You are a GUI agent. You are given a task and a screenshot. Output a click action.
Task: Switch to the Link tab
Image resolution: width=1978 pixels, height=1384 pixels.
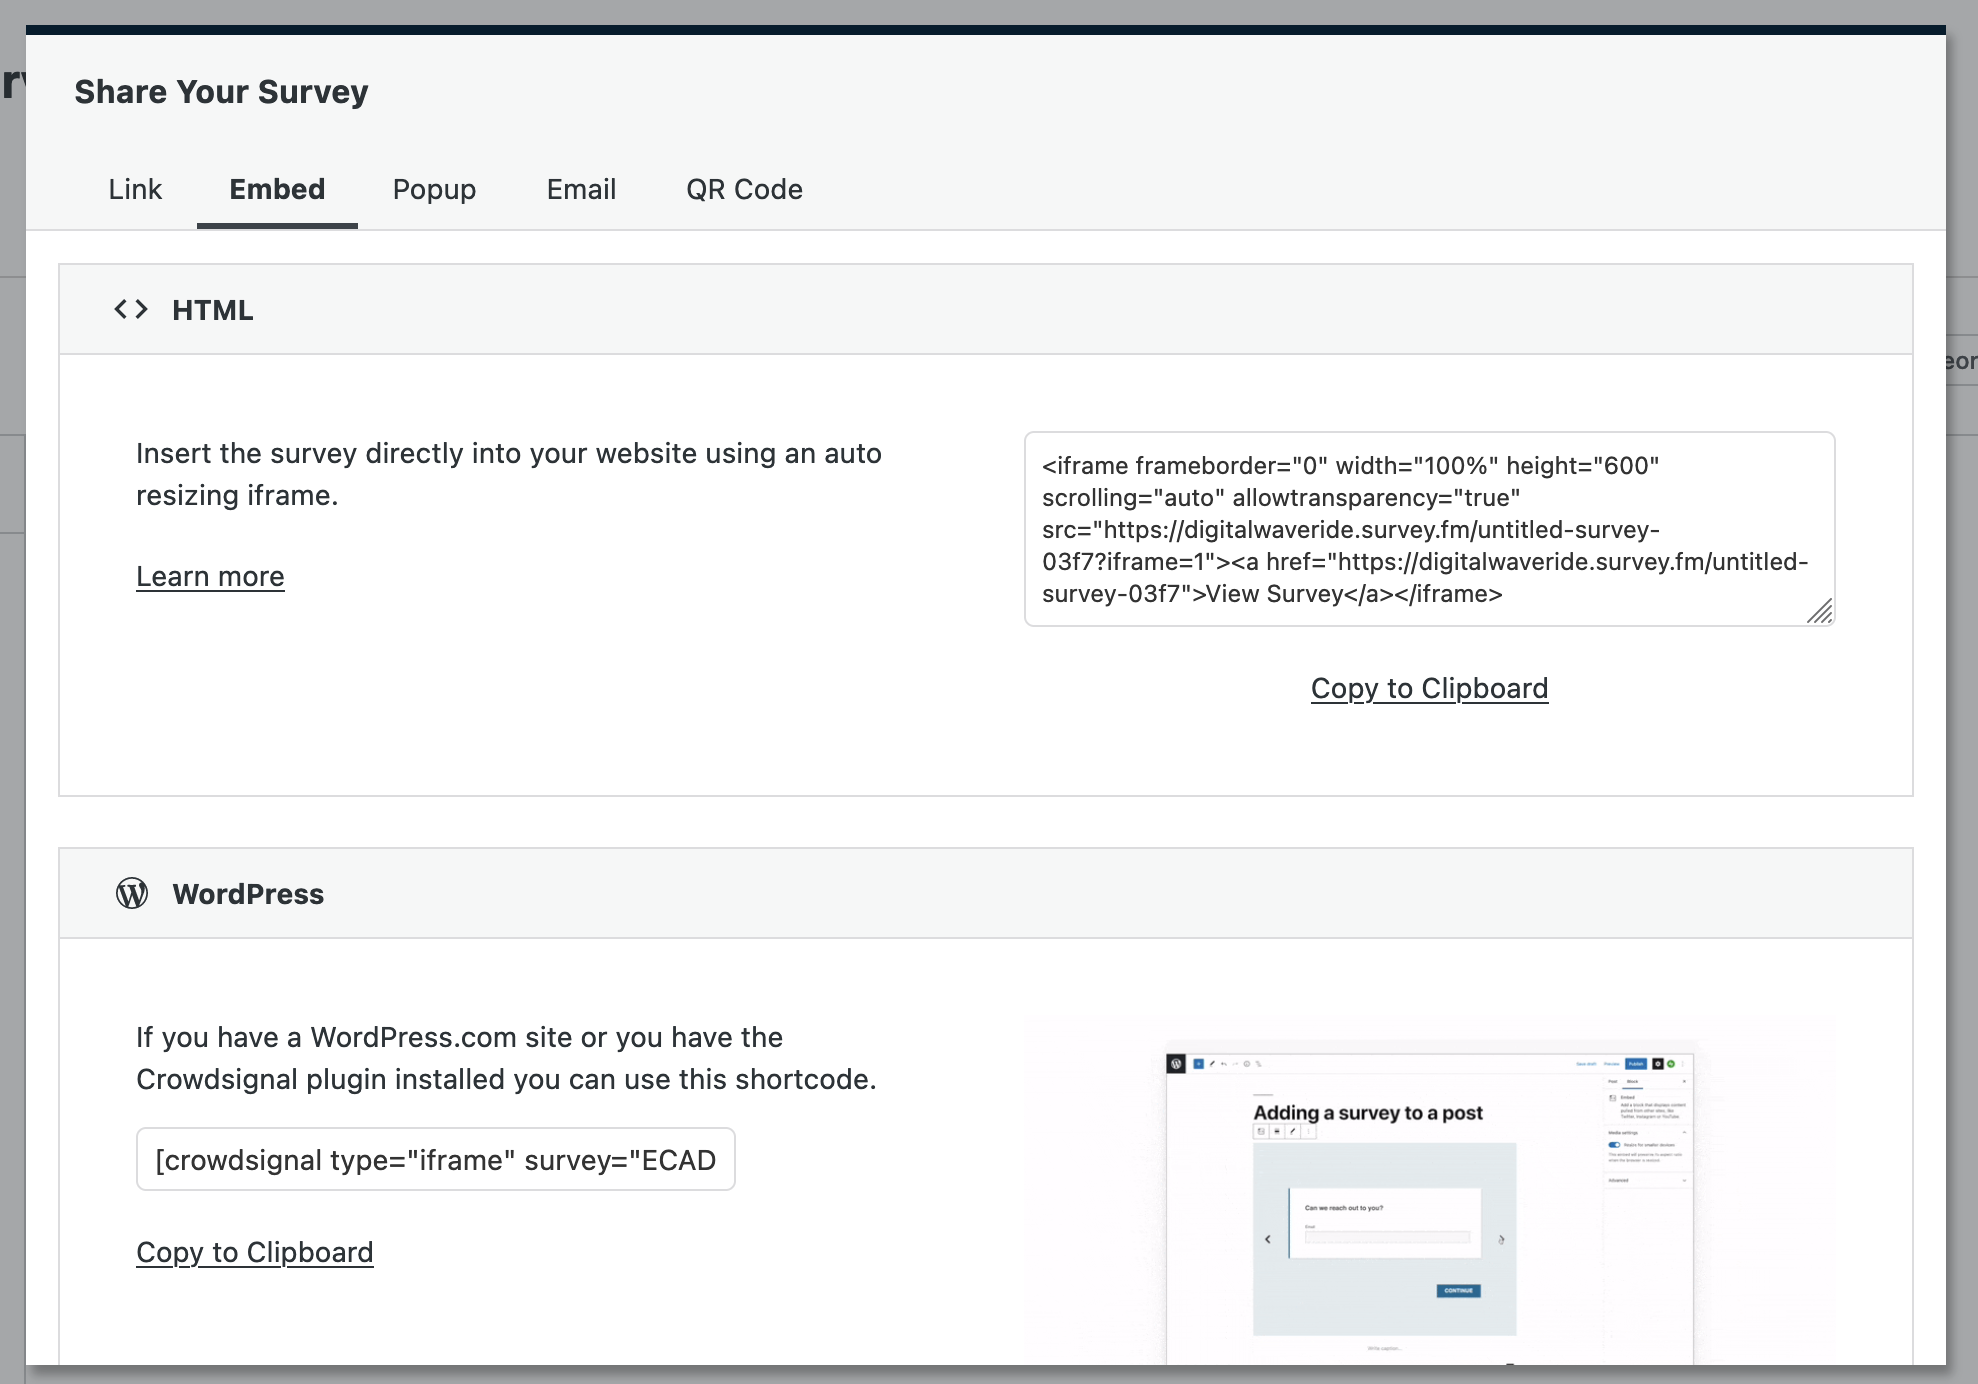coord(135,189)
